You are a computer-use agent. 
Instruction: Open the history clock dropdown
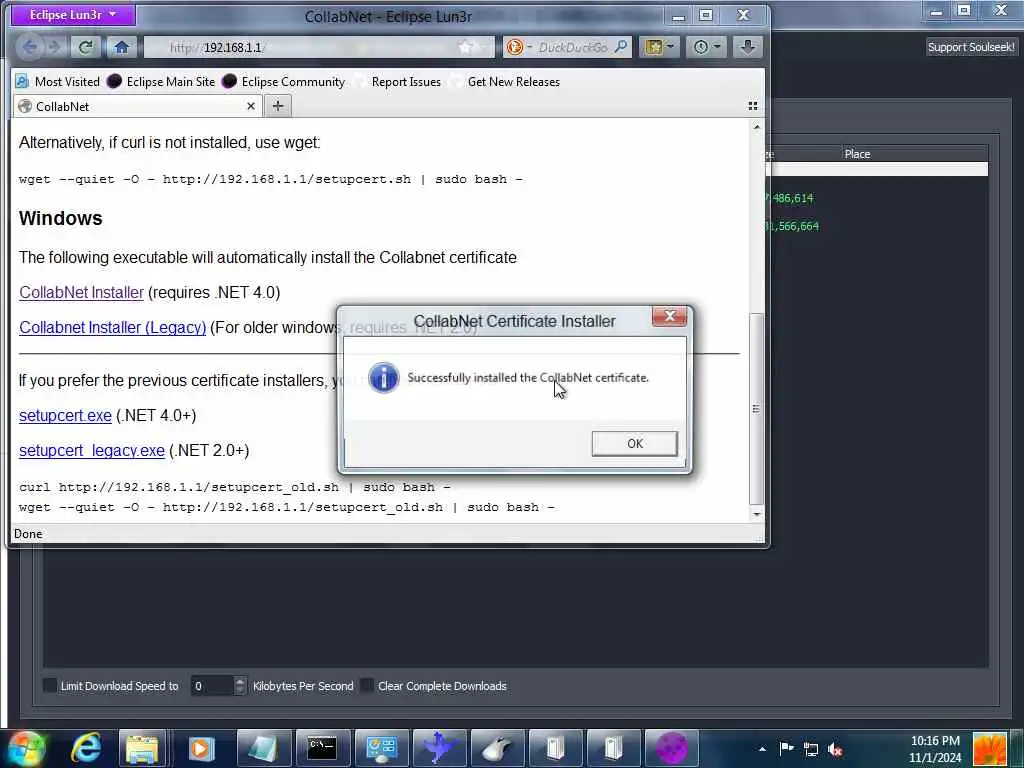706,47
